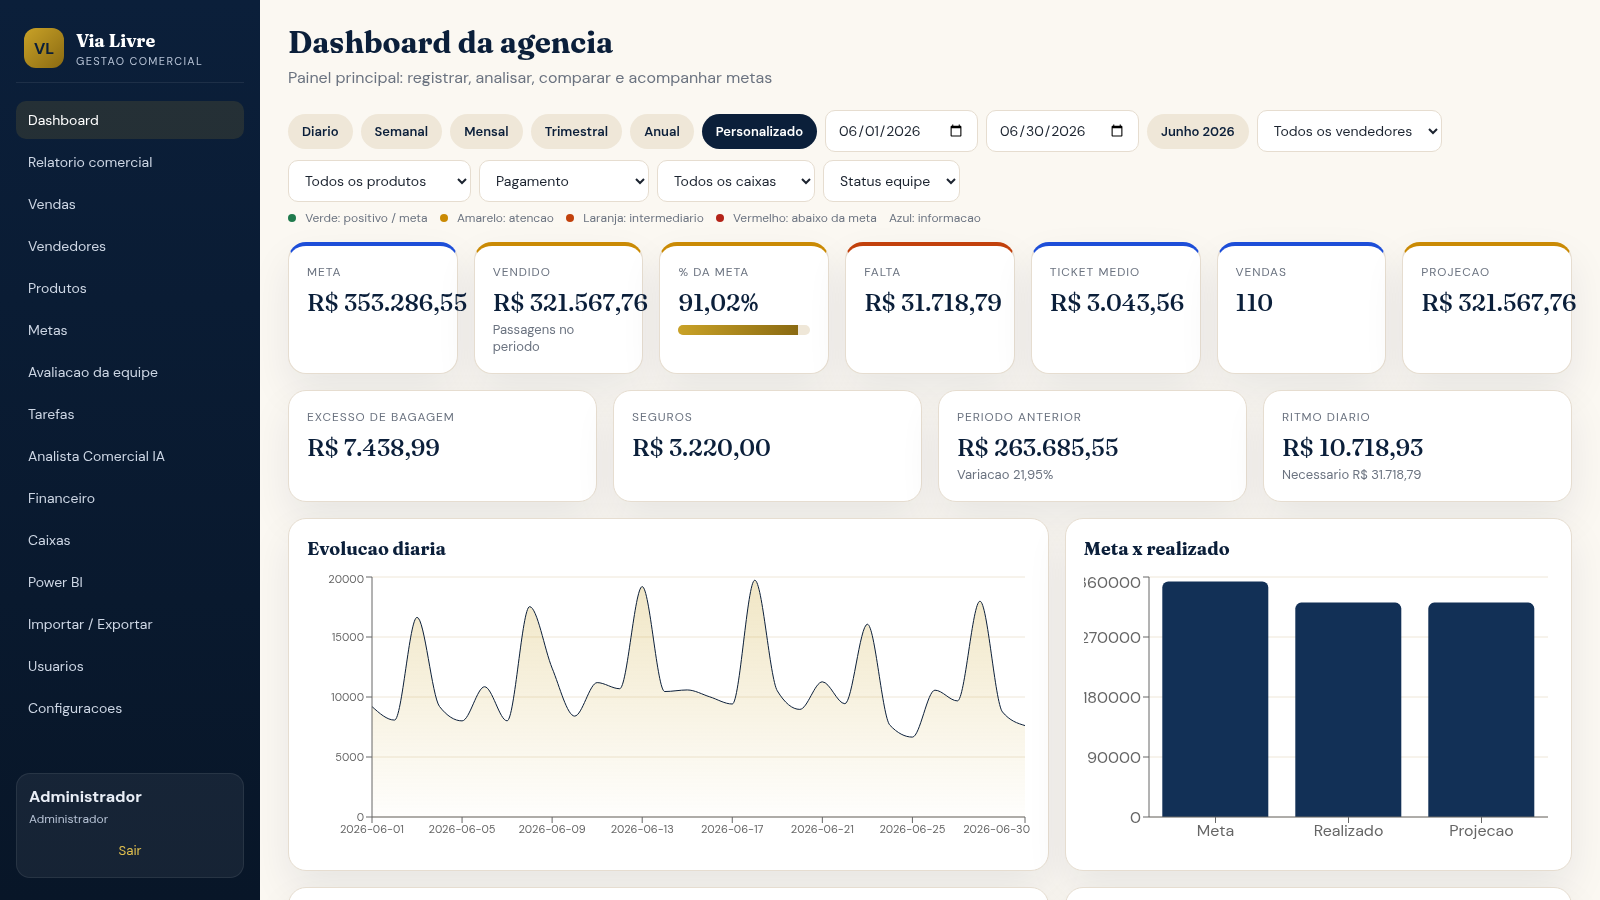Screen dimensions: 1600x900
Task: Click the Ritmo diario value R$ 10.718,93
Action: (x=1352, y=447)
